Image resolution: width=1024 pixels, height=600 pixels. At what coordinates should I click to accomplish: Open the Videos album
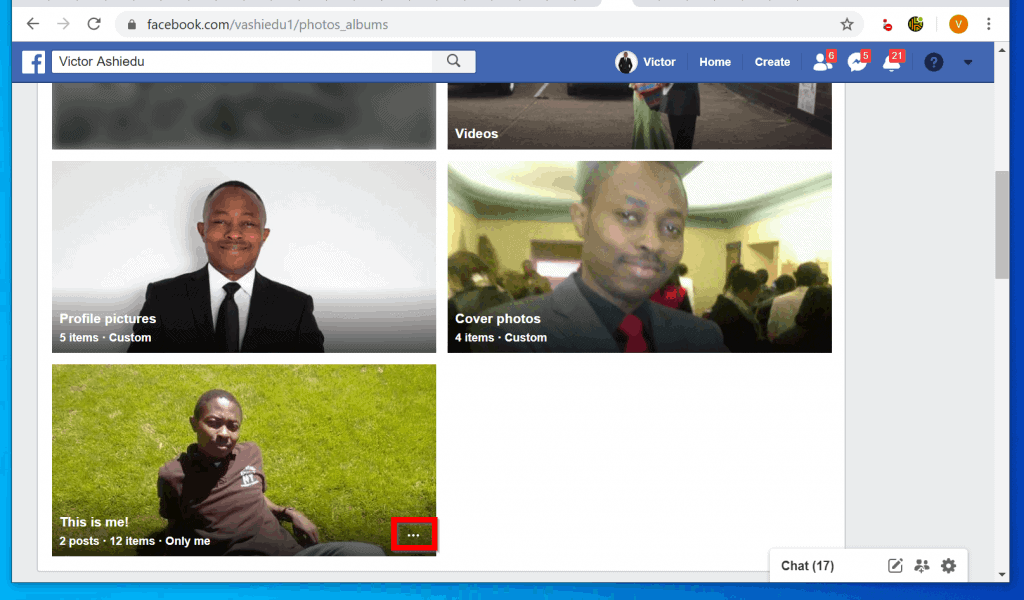pyautogui.click(x=639, y=116)
